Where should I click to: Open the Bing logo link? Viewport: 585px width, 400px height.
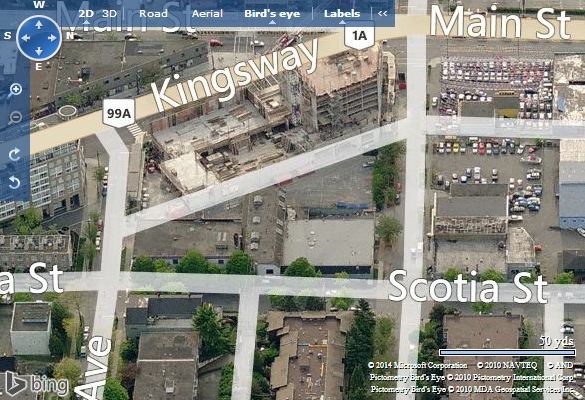(x=37, y=384)
